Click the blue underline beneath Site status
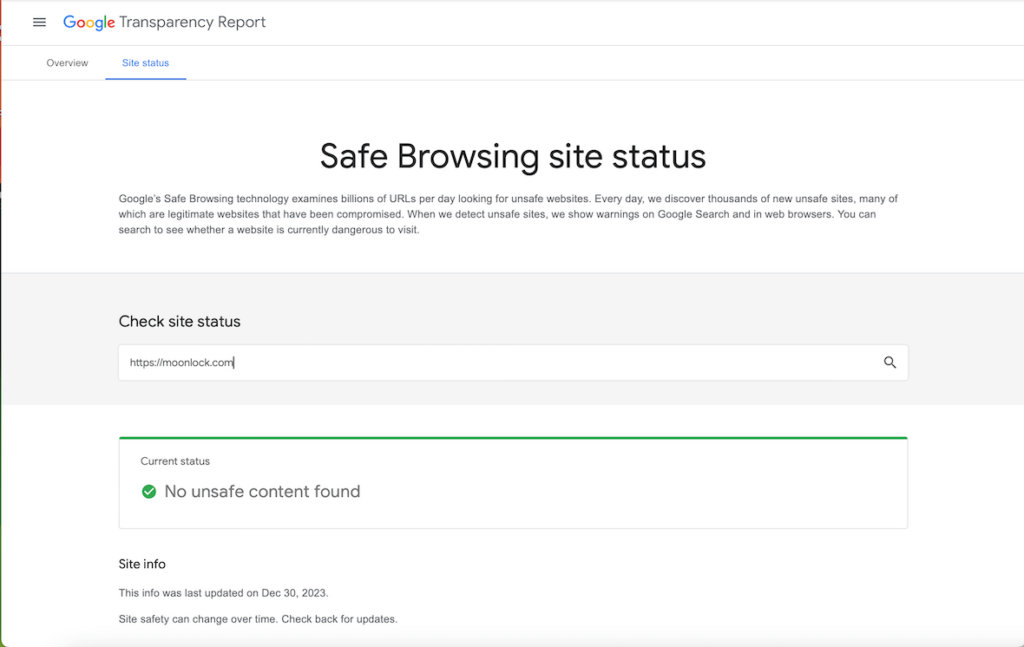This screenshot has height=647, width=1024. [145, 77]
